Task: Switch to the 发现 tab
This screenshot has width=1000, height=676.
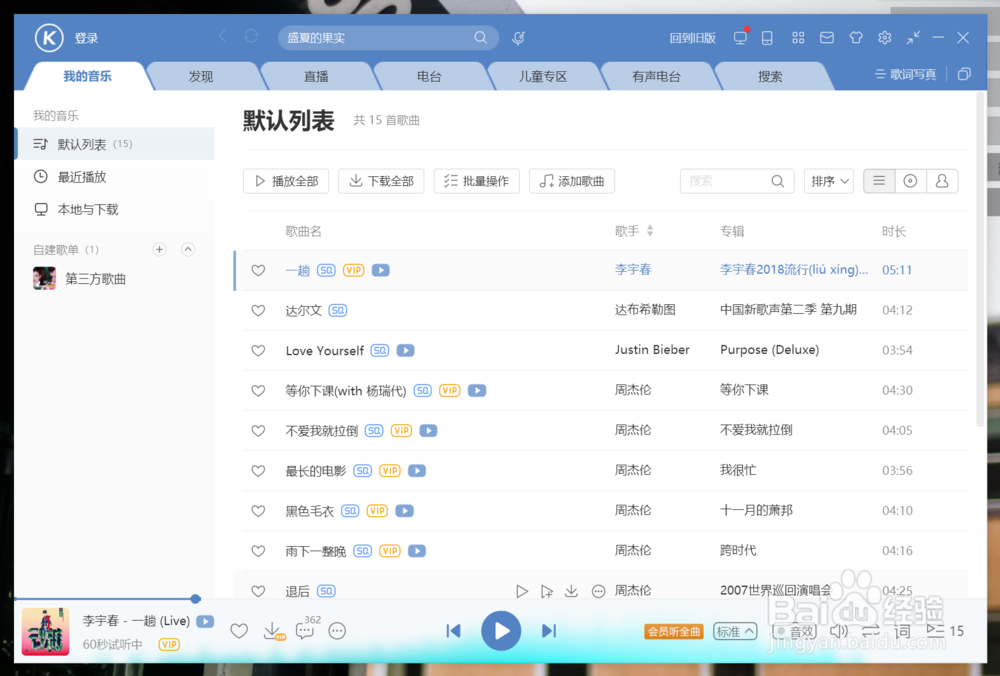Action: 201,77
